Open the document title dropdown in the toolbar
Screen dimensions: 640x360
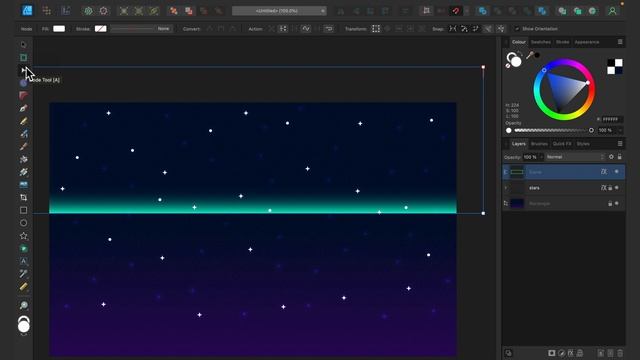pos(279,11)
